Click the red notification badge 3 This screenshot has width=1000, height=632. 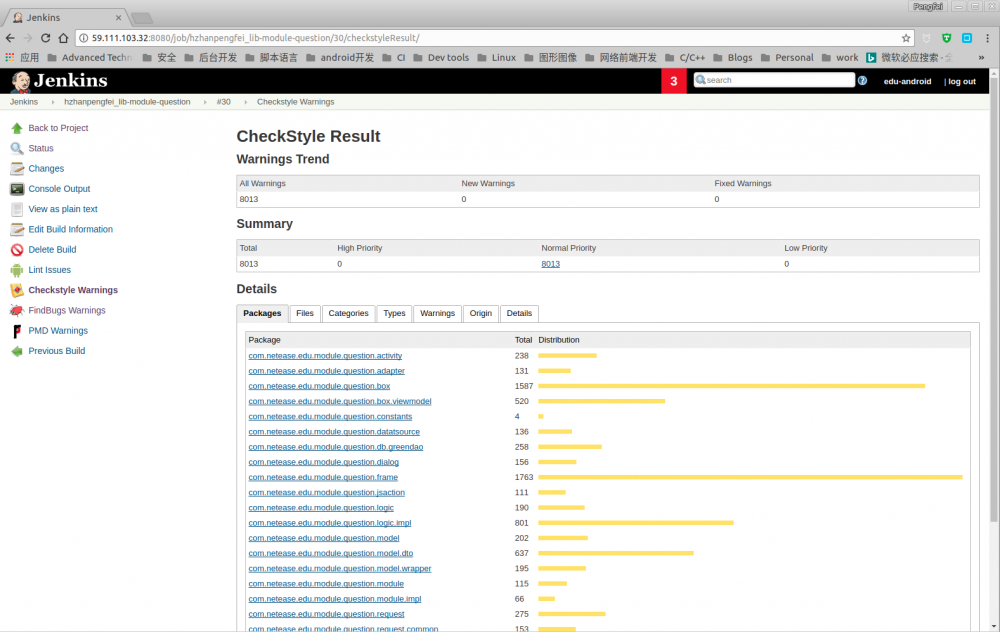[x=673, y=81]
